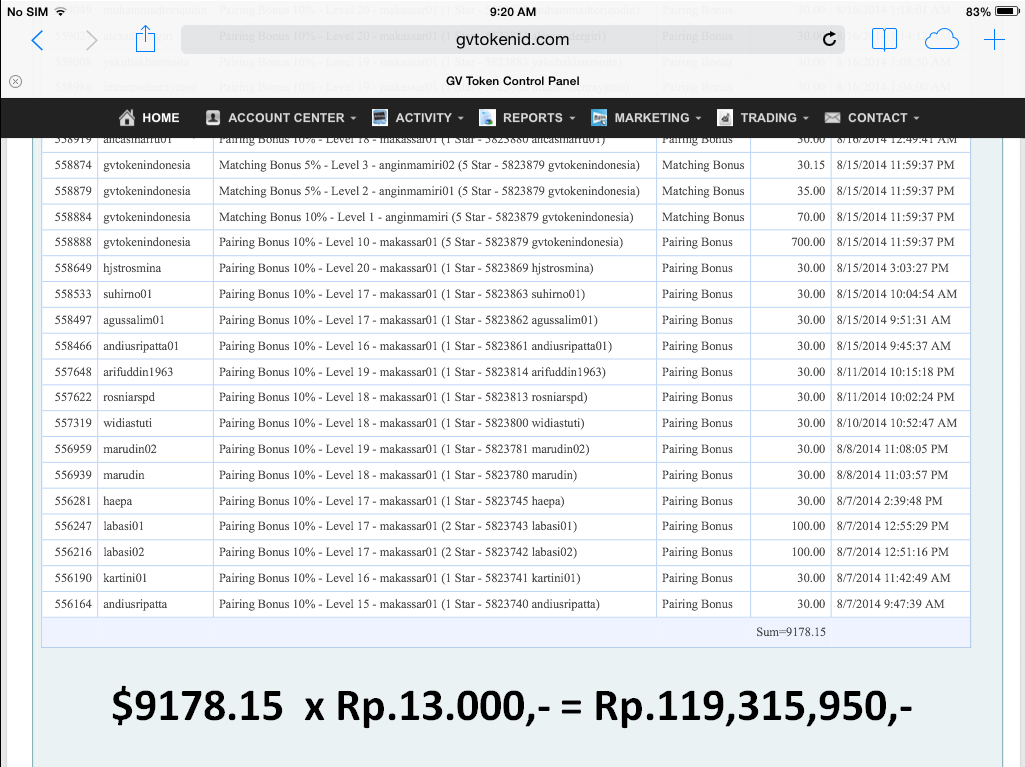Click the Trading icon

click(724, 118)
